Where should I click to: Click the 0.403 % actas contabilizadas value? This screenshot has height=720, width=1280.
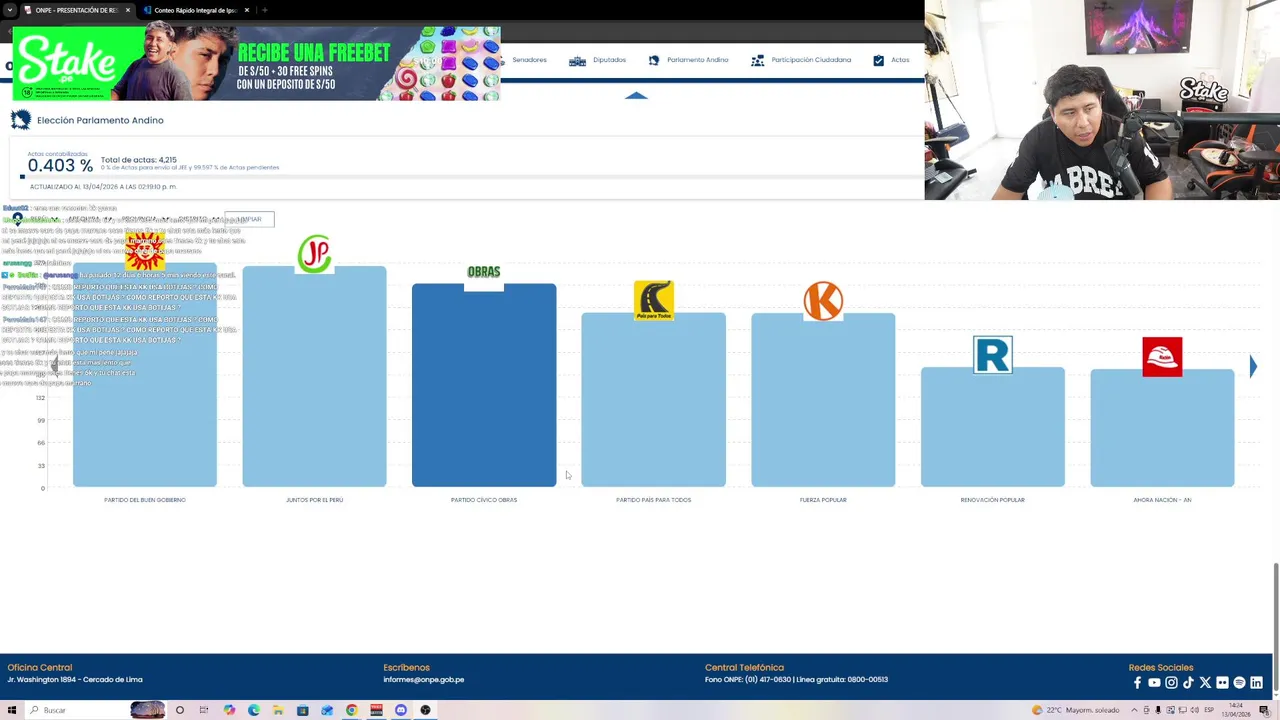[x=60, y=166]
